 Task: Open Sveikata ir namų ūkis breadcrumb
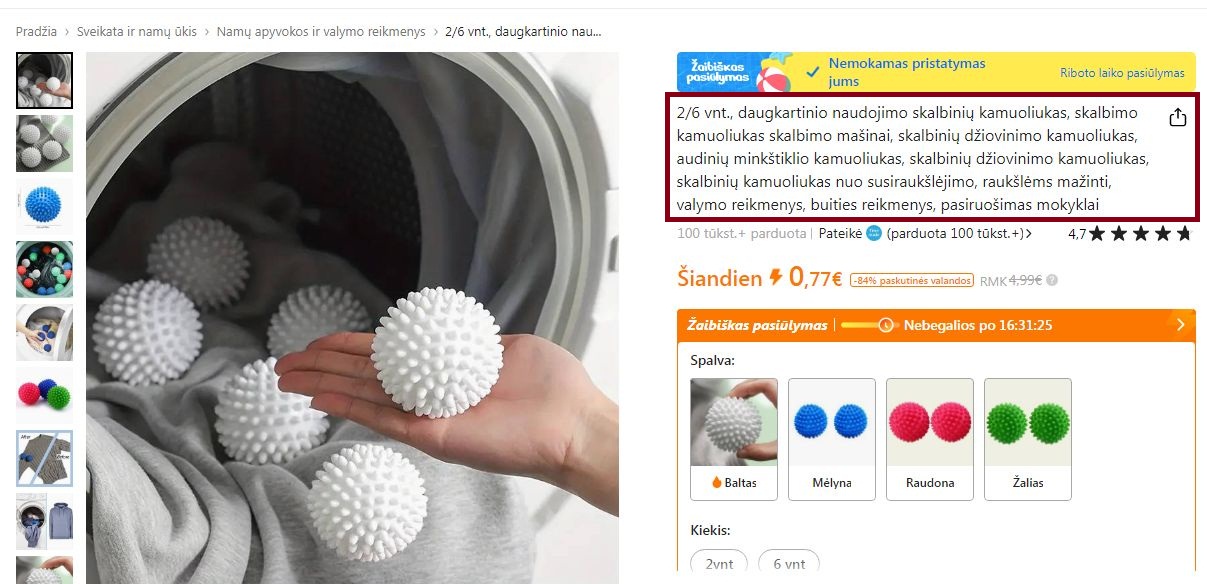(140, 32)
